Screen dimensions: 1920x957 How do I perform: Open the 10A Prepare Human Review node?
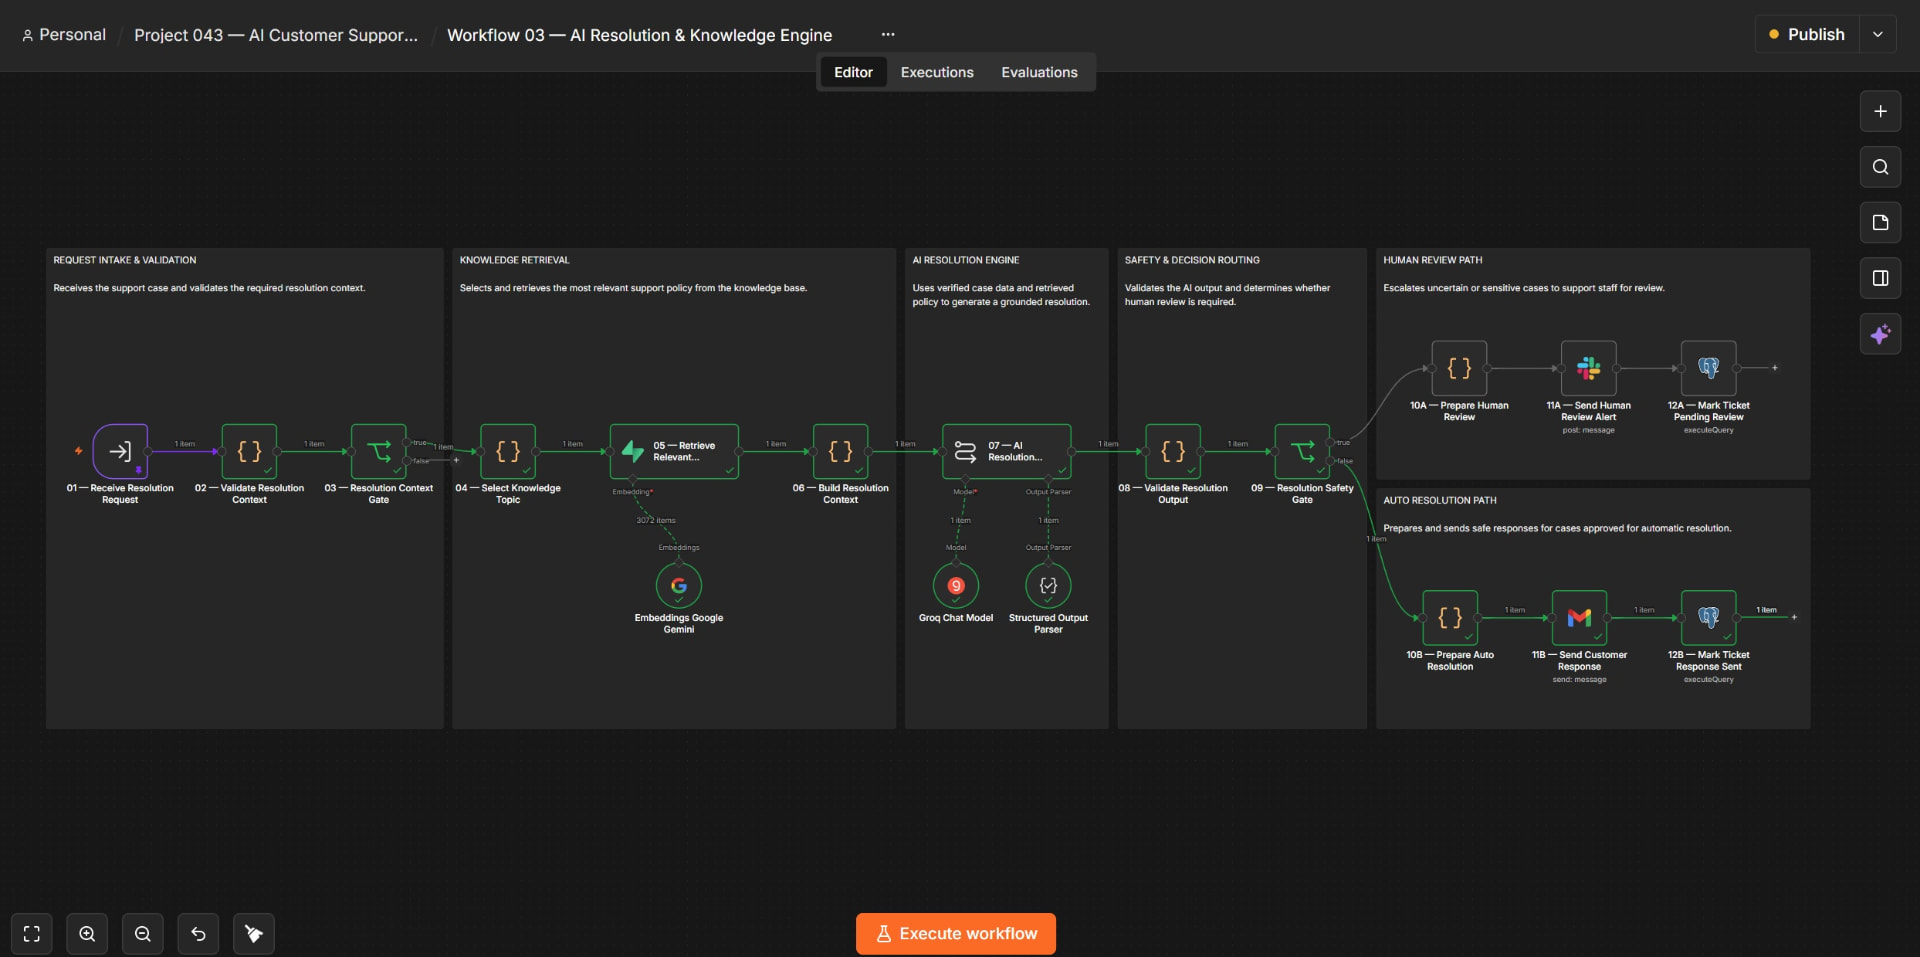[x=1459, y=368]
